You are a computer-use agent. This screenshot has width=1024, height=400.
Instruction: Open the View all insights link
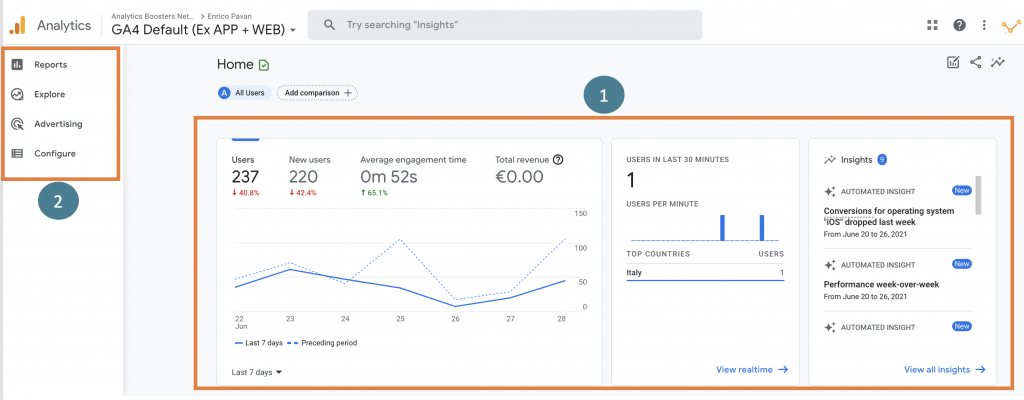(944, 369)
